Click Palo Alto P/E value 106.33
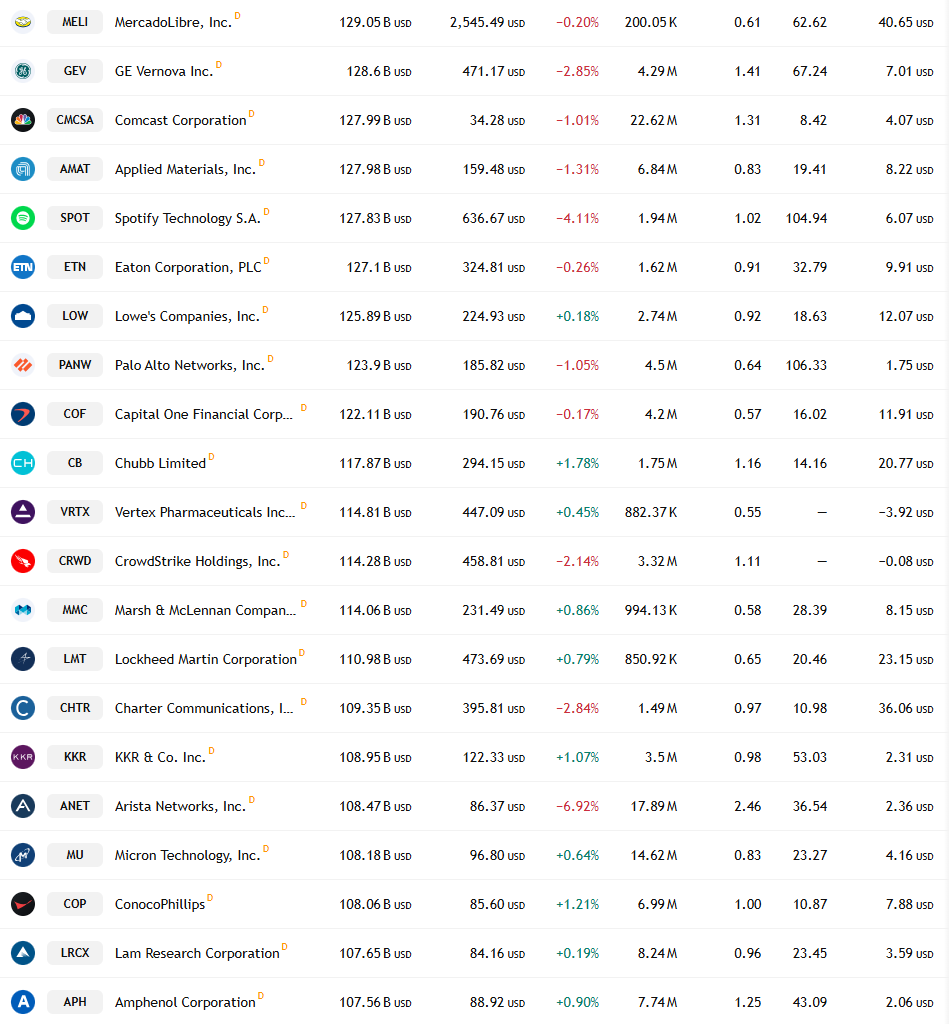Image resolution: width=949 pixels, height=1024 pixels. click(806, 366)
